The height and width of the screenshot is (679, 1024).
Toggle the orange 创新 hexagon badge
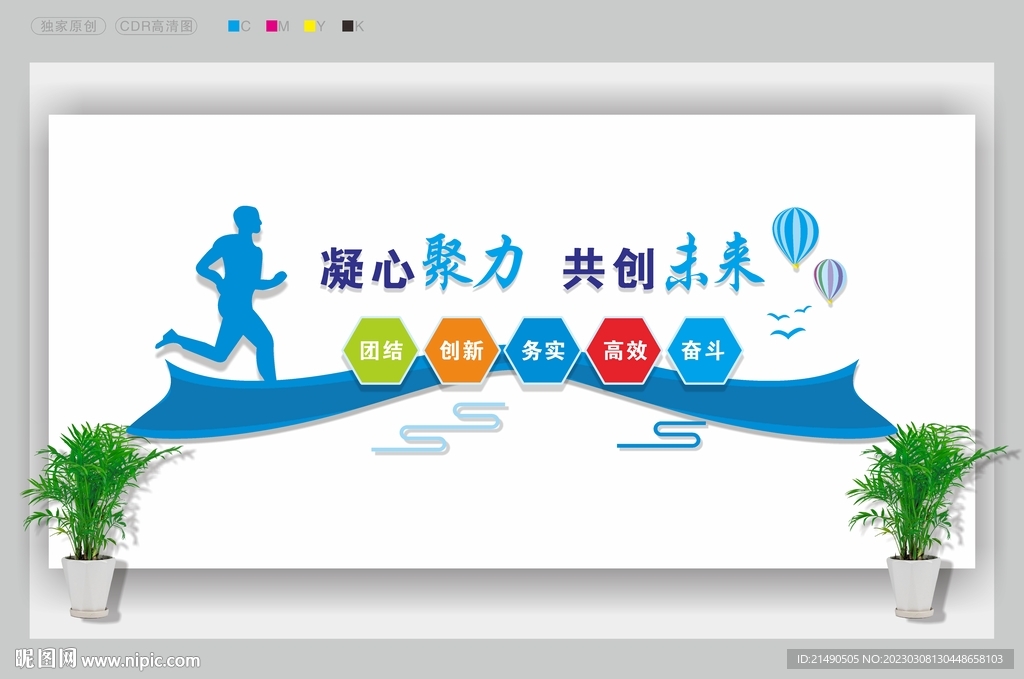462,351
